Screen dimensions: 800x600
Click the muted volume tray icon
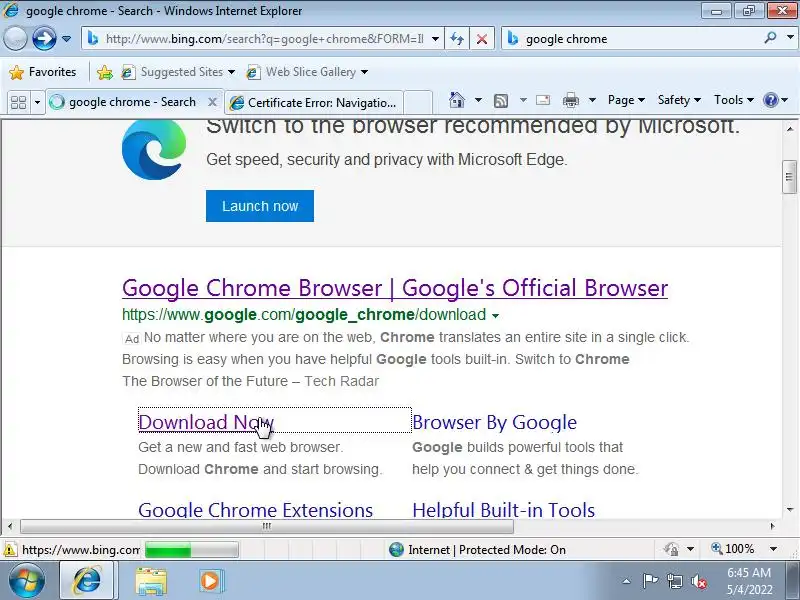698,581
